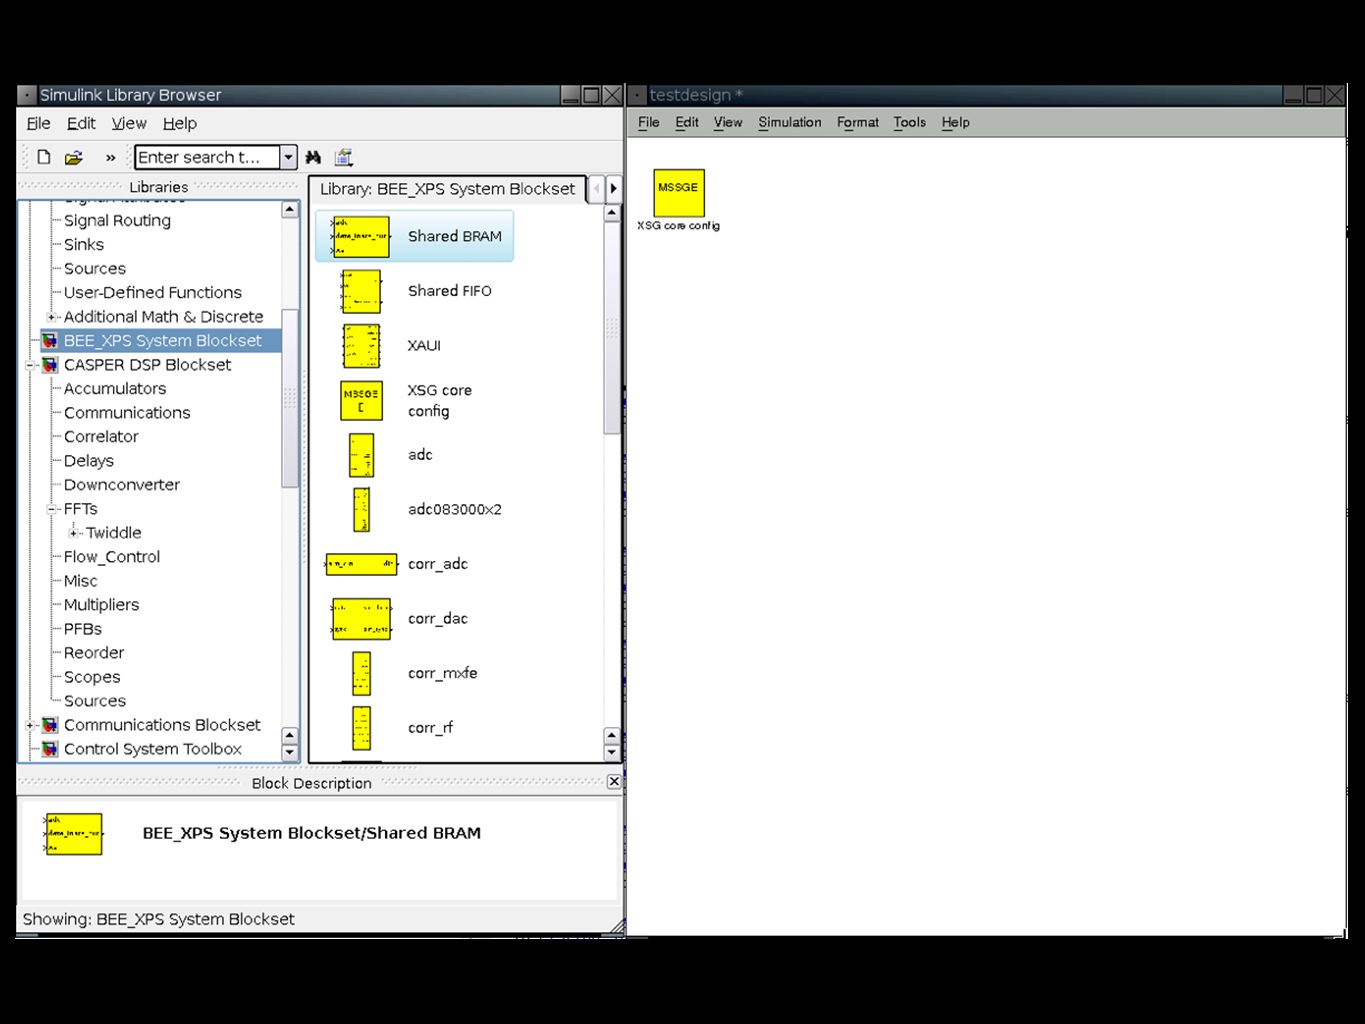Open the search term dropdown arrow
The height and width of the screenshot is (1024, 1365).
coord(288,157)
